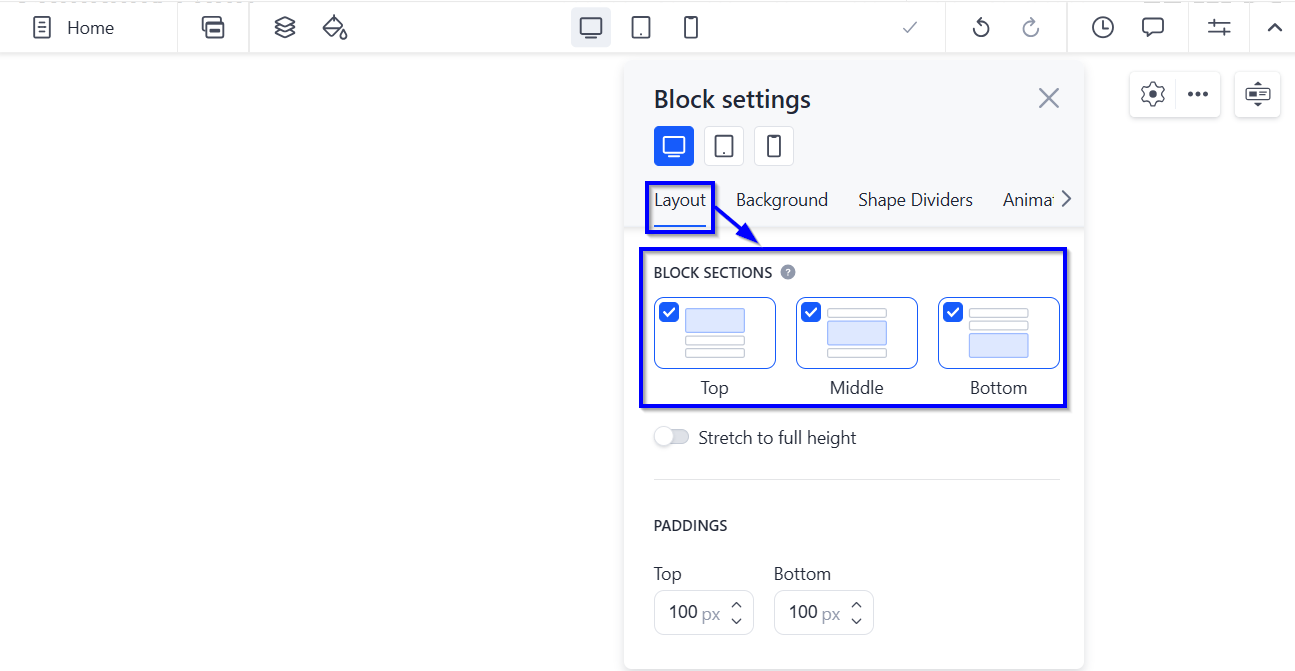Select desktop device in Block settings

click(674, 146)
